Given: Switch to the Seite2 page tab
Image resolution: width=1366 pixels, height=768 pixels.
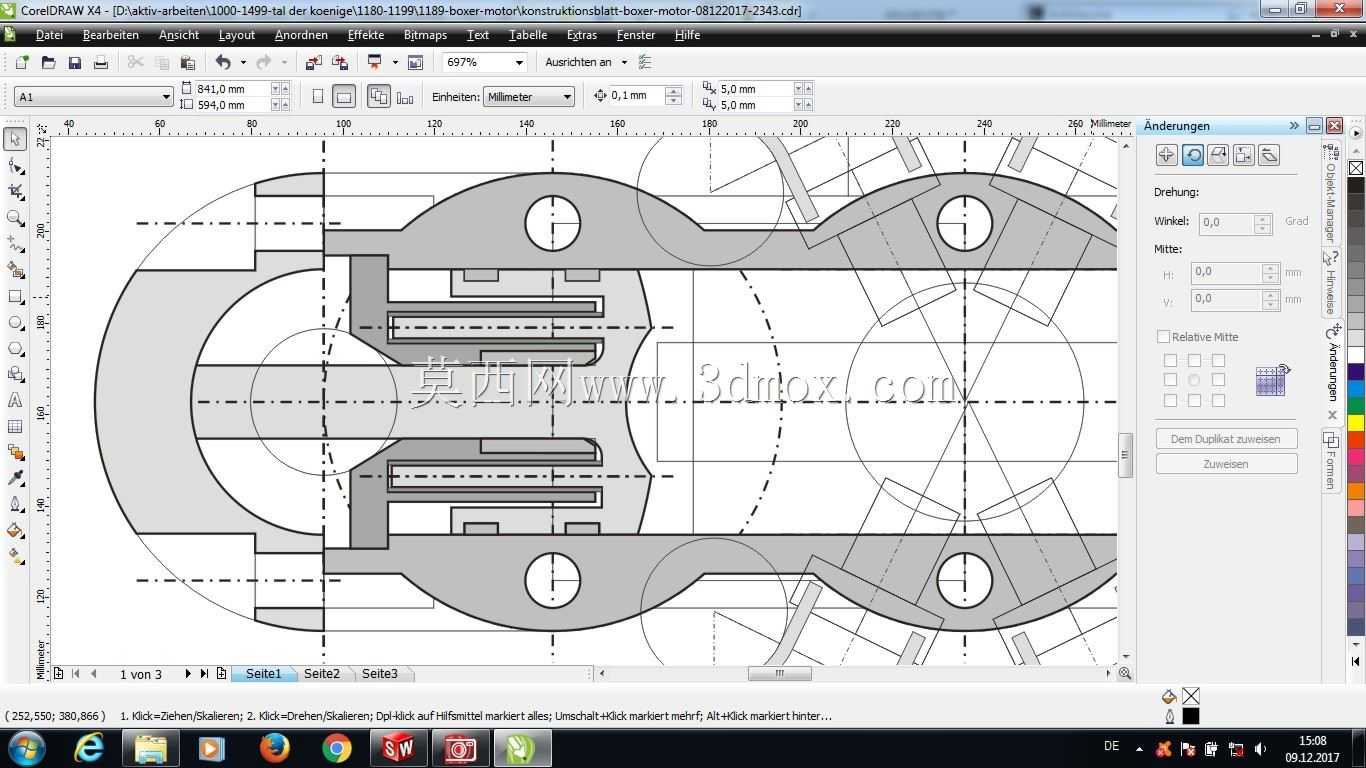Looking at the screenshot, I should tap(322, 674).
